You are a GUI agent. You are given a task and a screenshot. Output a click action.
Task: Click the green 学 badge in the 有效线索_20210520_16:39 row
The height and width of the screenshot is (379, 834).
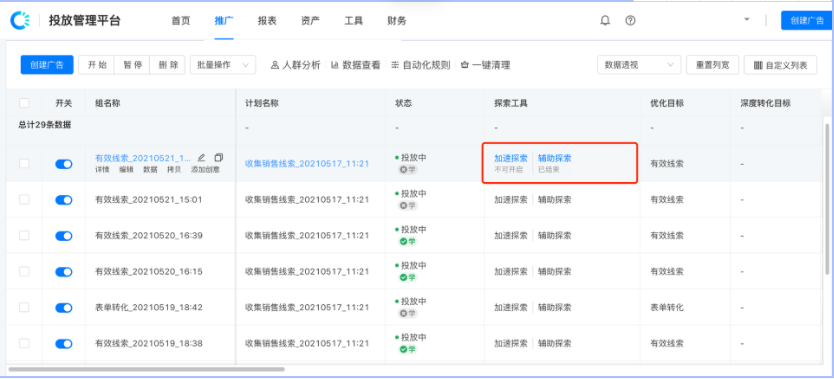click(x=408, y=241)
